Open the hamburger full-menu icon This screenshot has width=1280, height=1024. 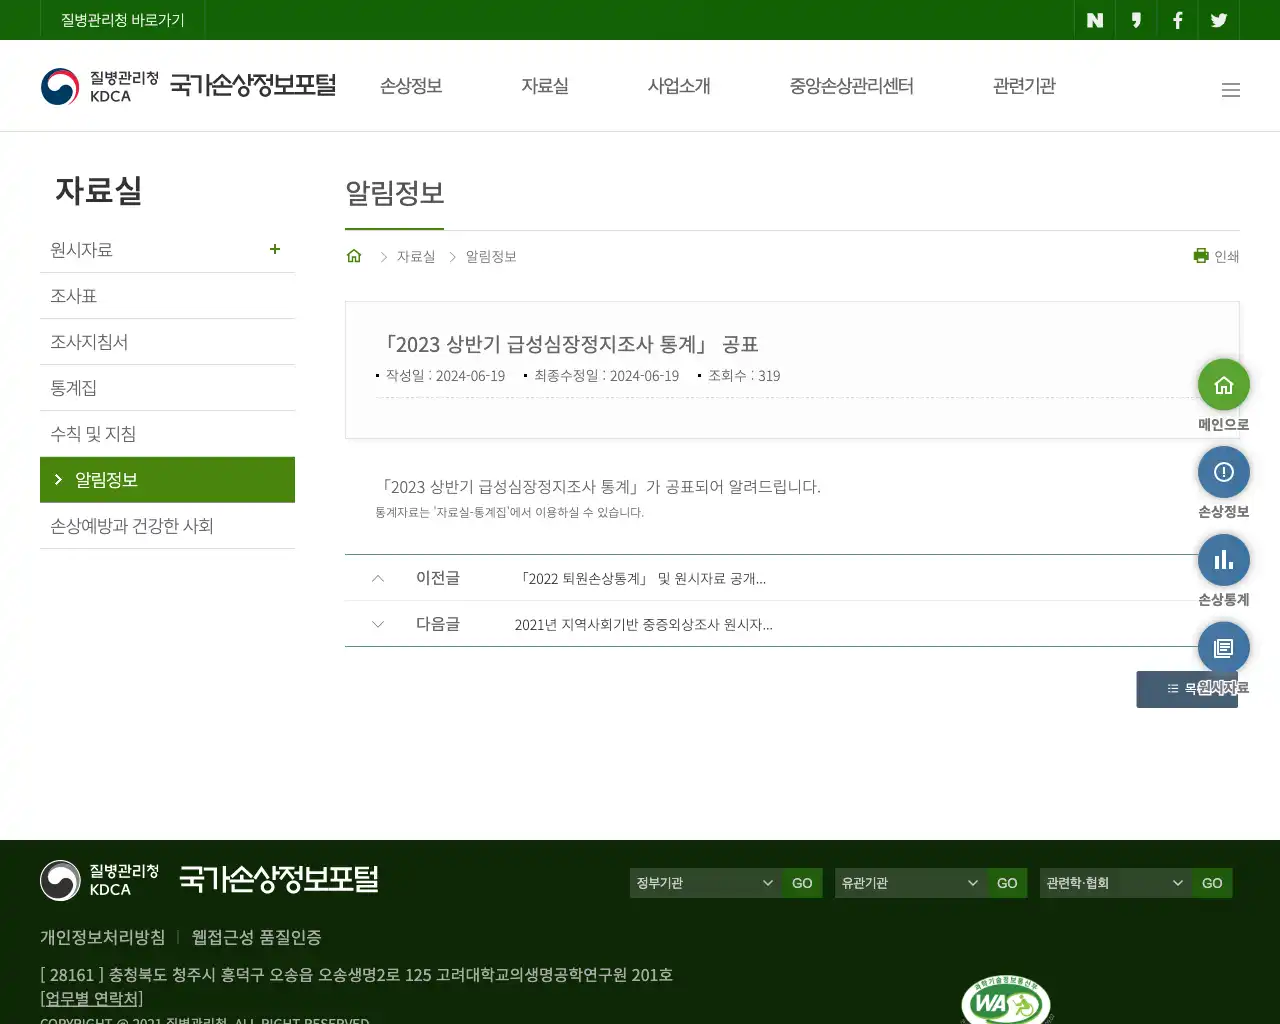tap(1231, 90)
